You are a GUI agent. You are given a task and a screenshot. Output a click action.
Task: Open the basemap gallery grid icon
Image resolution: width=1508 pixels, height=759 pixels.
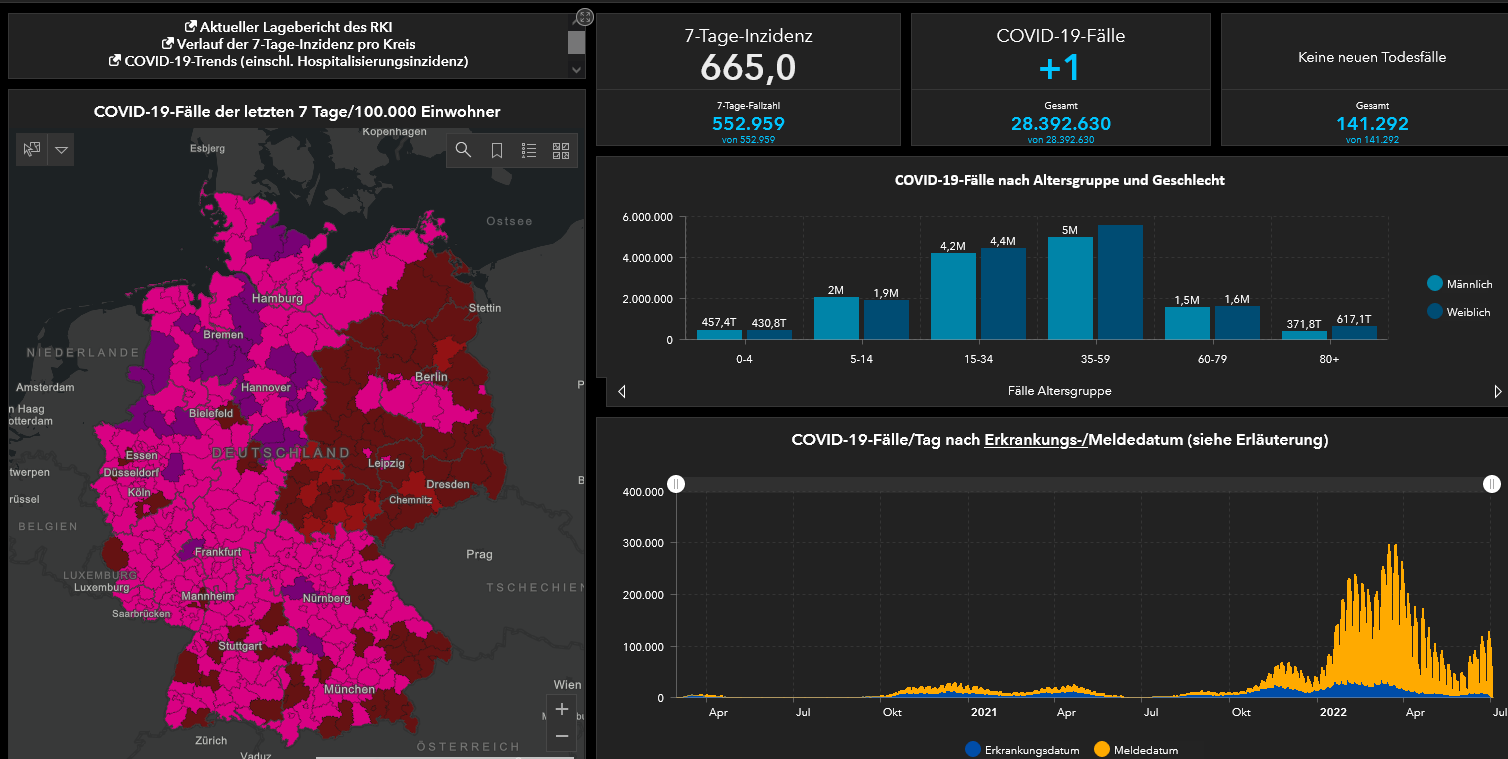[x=561, y=150]
